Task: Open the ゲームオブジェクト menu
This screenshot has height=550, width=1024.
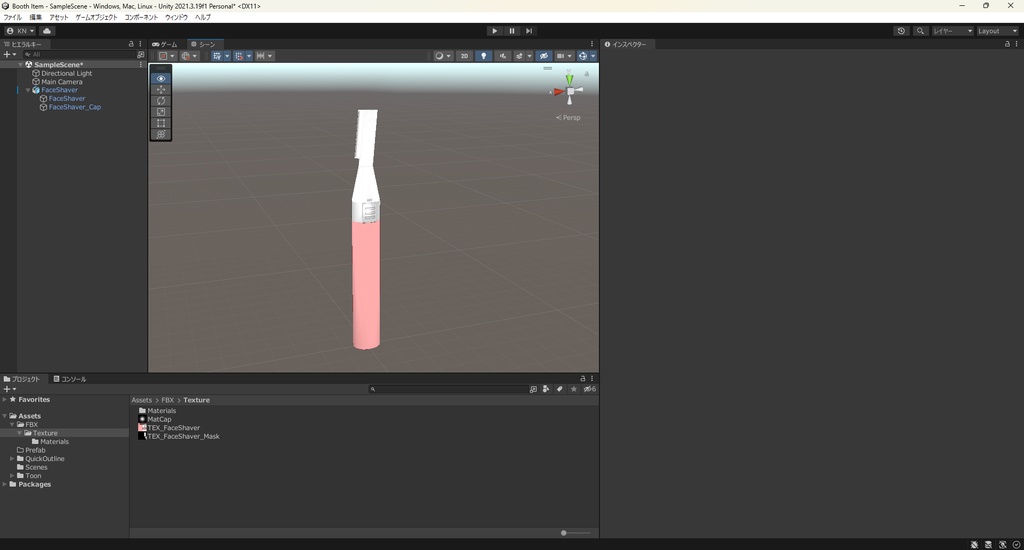Action: (x=97, y=17)
